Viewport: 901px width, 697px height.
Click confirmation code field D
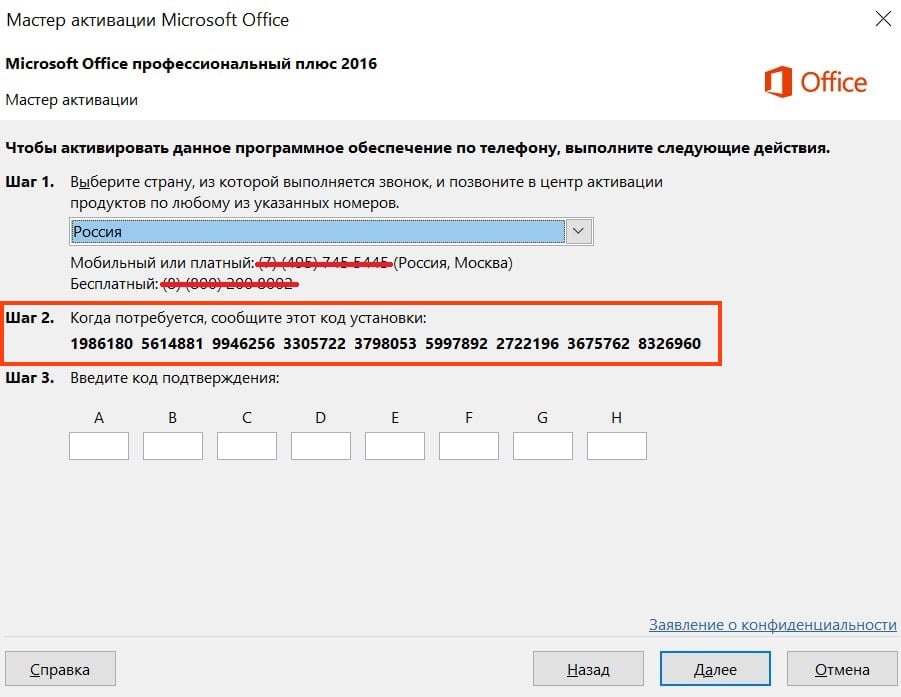[321, 446]
